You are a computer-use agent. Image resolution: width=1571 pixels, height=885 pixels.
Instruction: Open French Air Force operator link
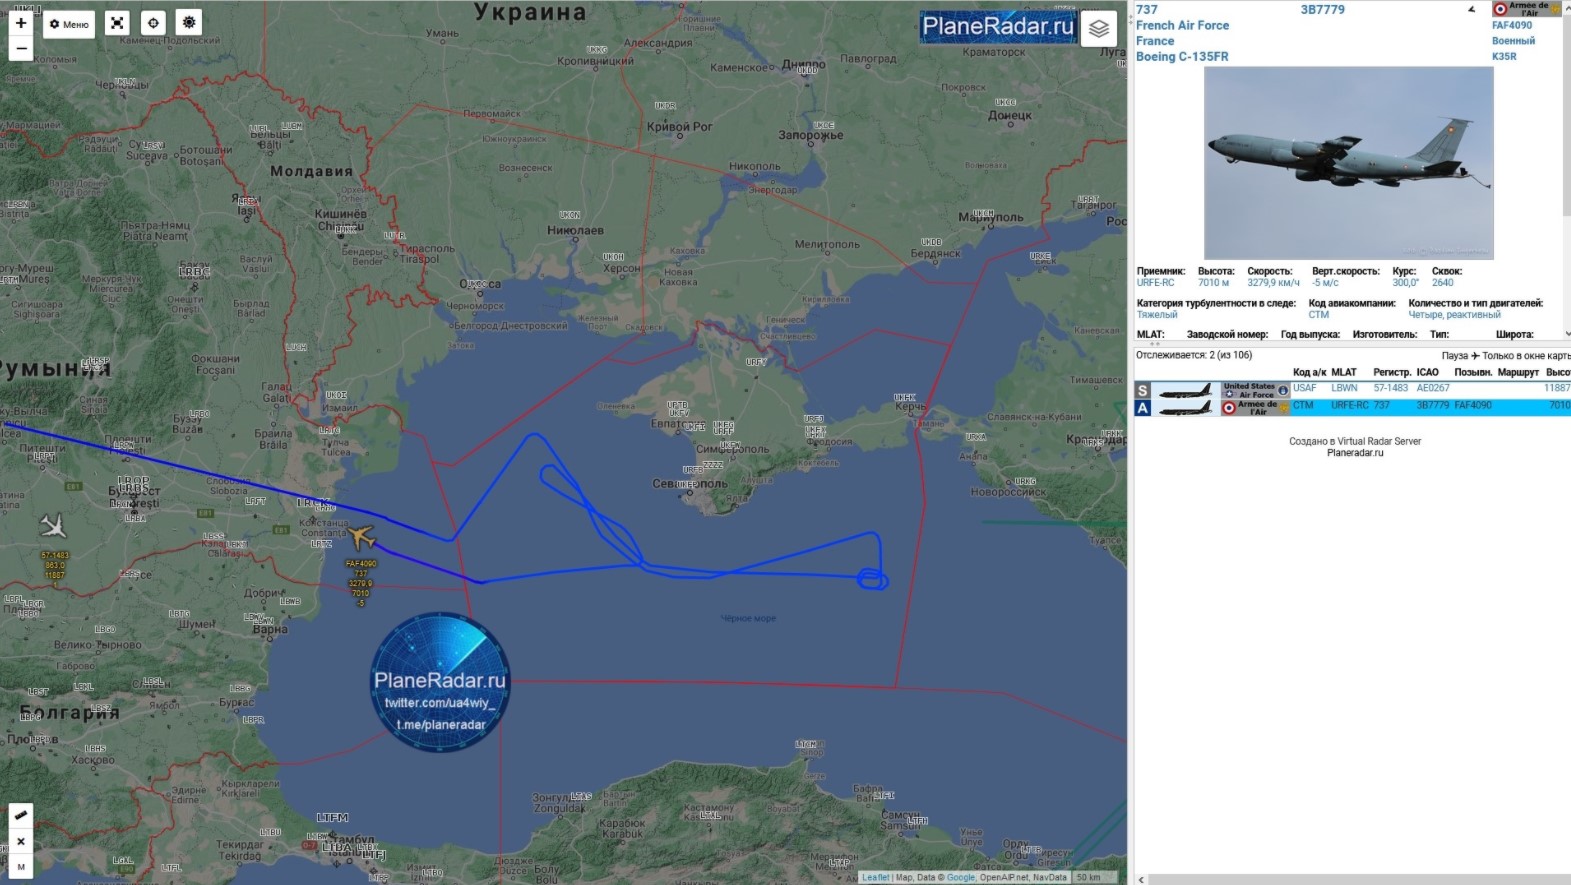coord(1182,25)
